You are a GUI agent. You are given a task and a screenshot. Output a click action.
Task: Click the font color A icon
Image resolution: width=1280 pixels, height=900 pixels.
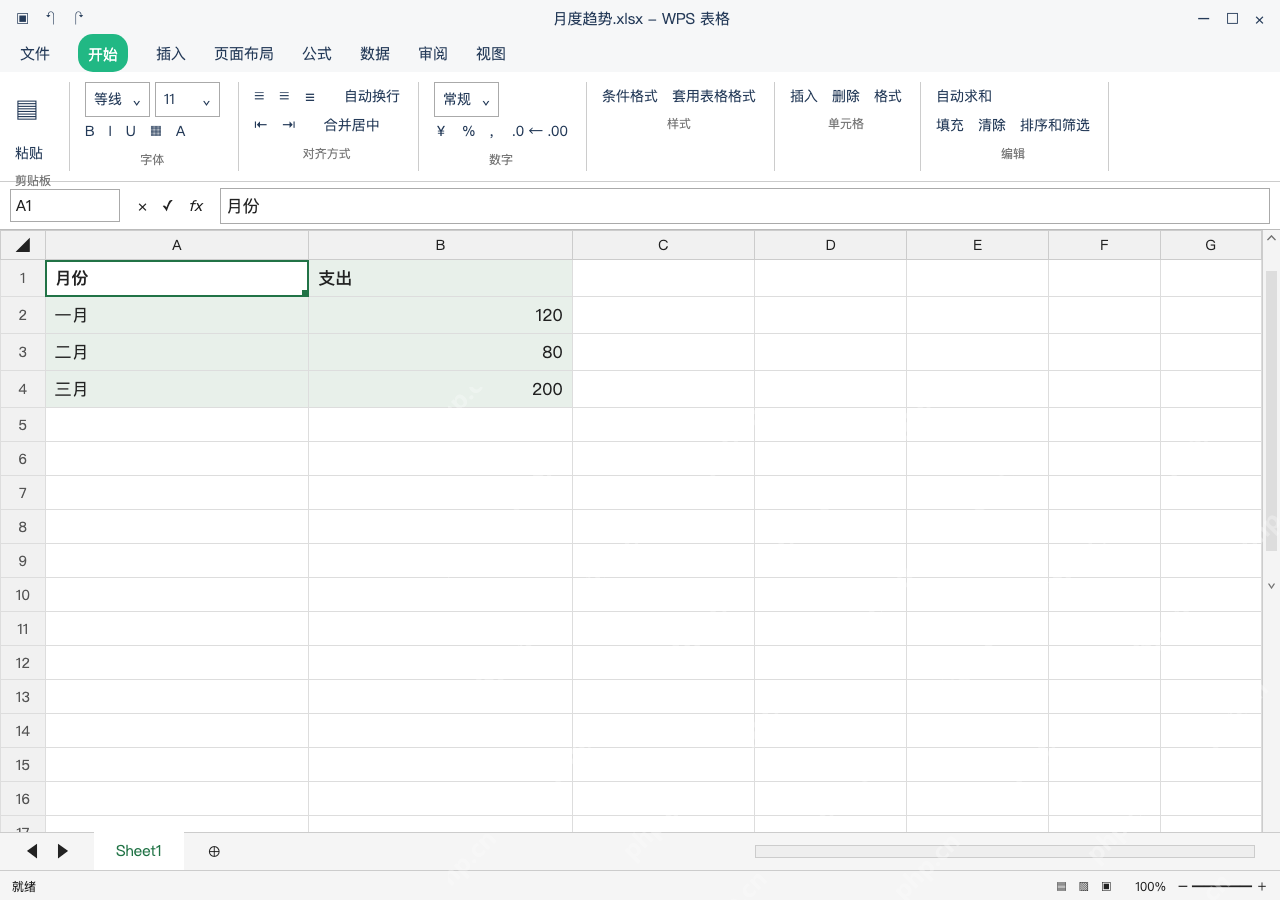coord(181,131)
